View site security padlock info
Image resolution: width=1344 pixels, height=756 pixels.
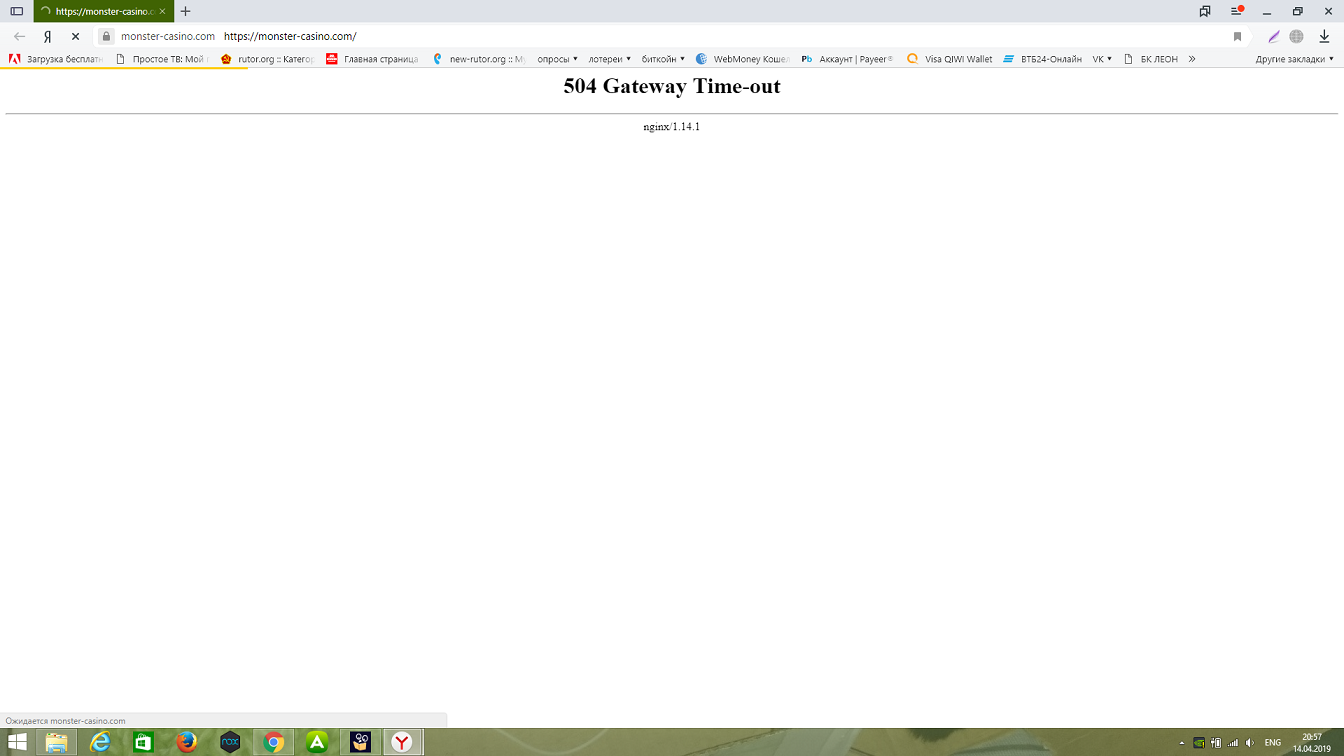pyautogui.click(x=105, y=36)
